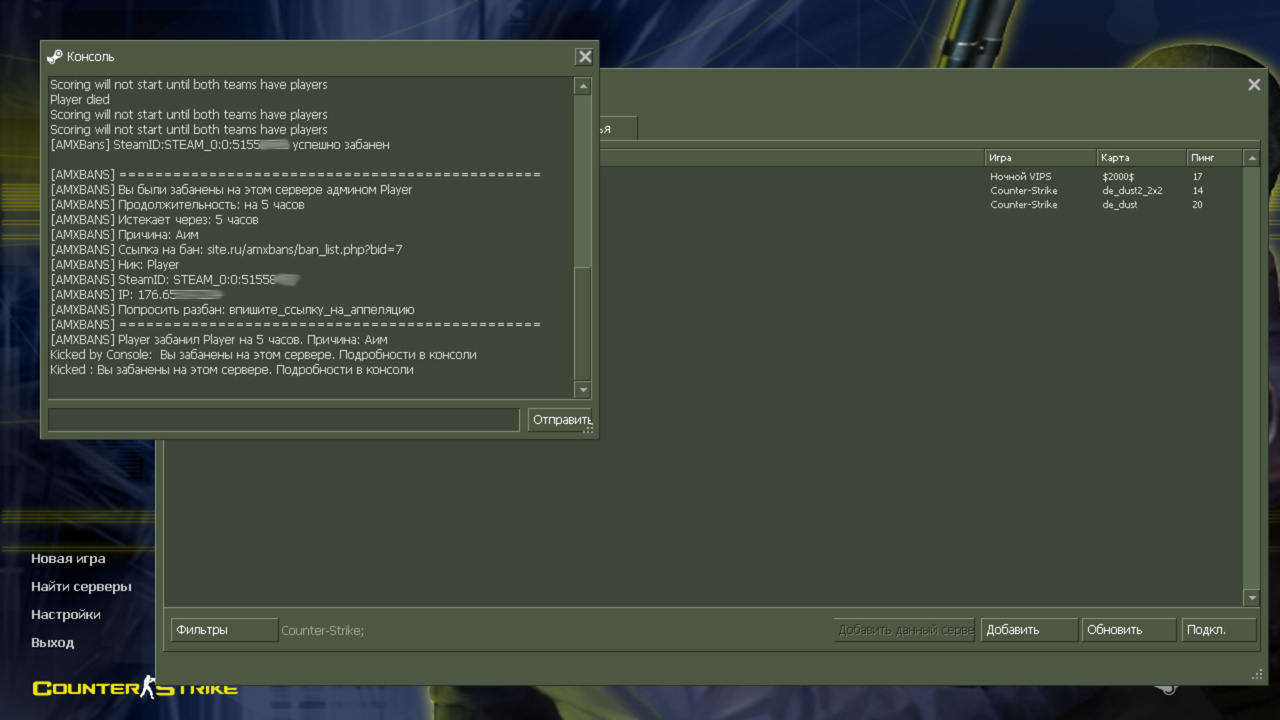
Task: Click the down arrow on the server list scrollbar
Action: point(1251,597)
